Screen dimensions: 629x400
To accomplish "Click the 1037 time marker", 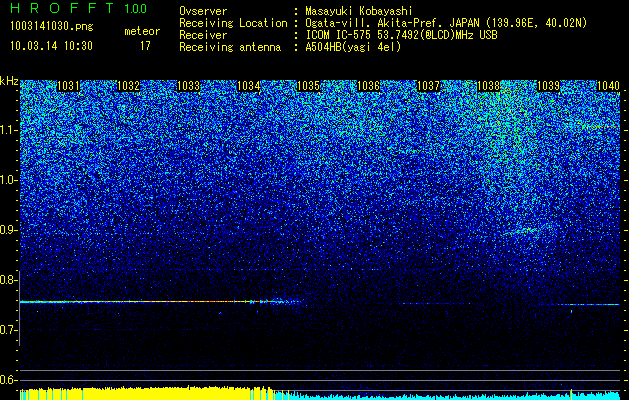I will [428, 86].
